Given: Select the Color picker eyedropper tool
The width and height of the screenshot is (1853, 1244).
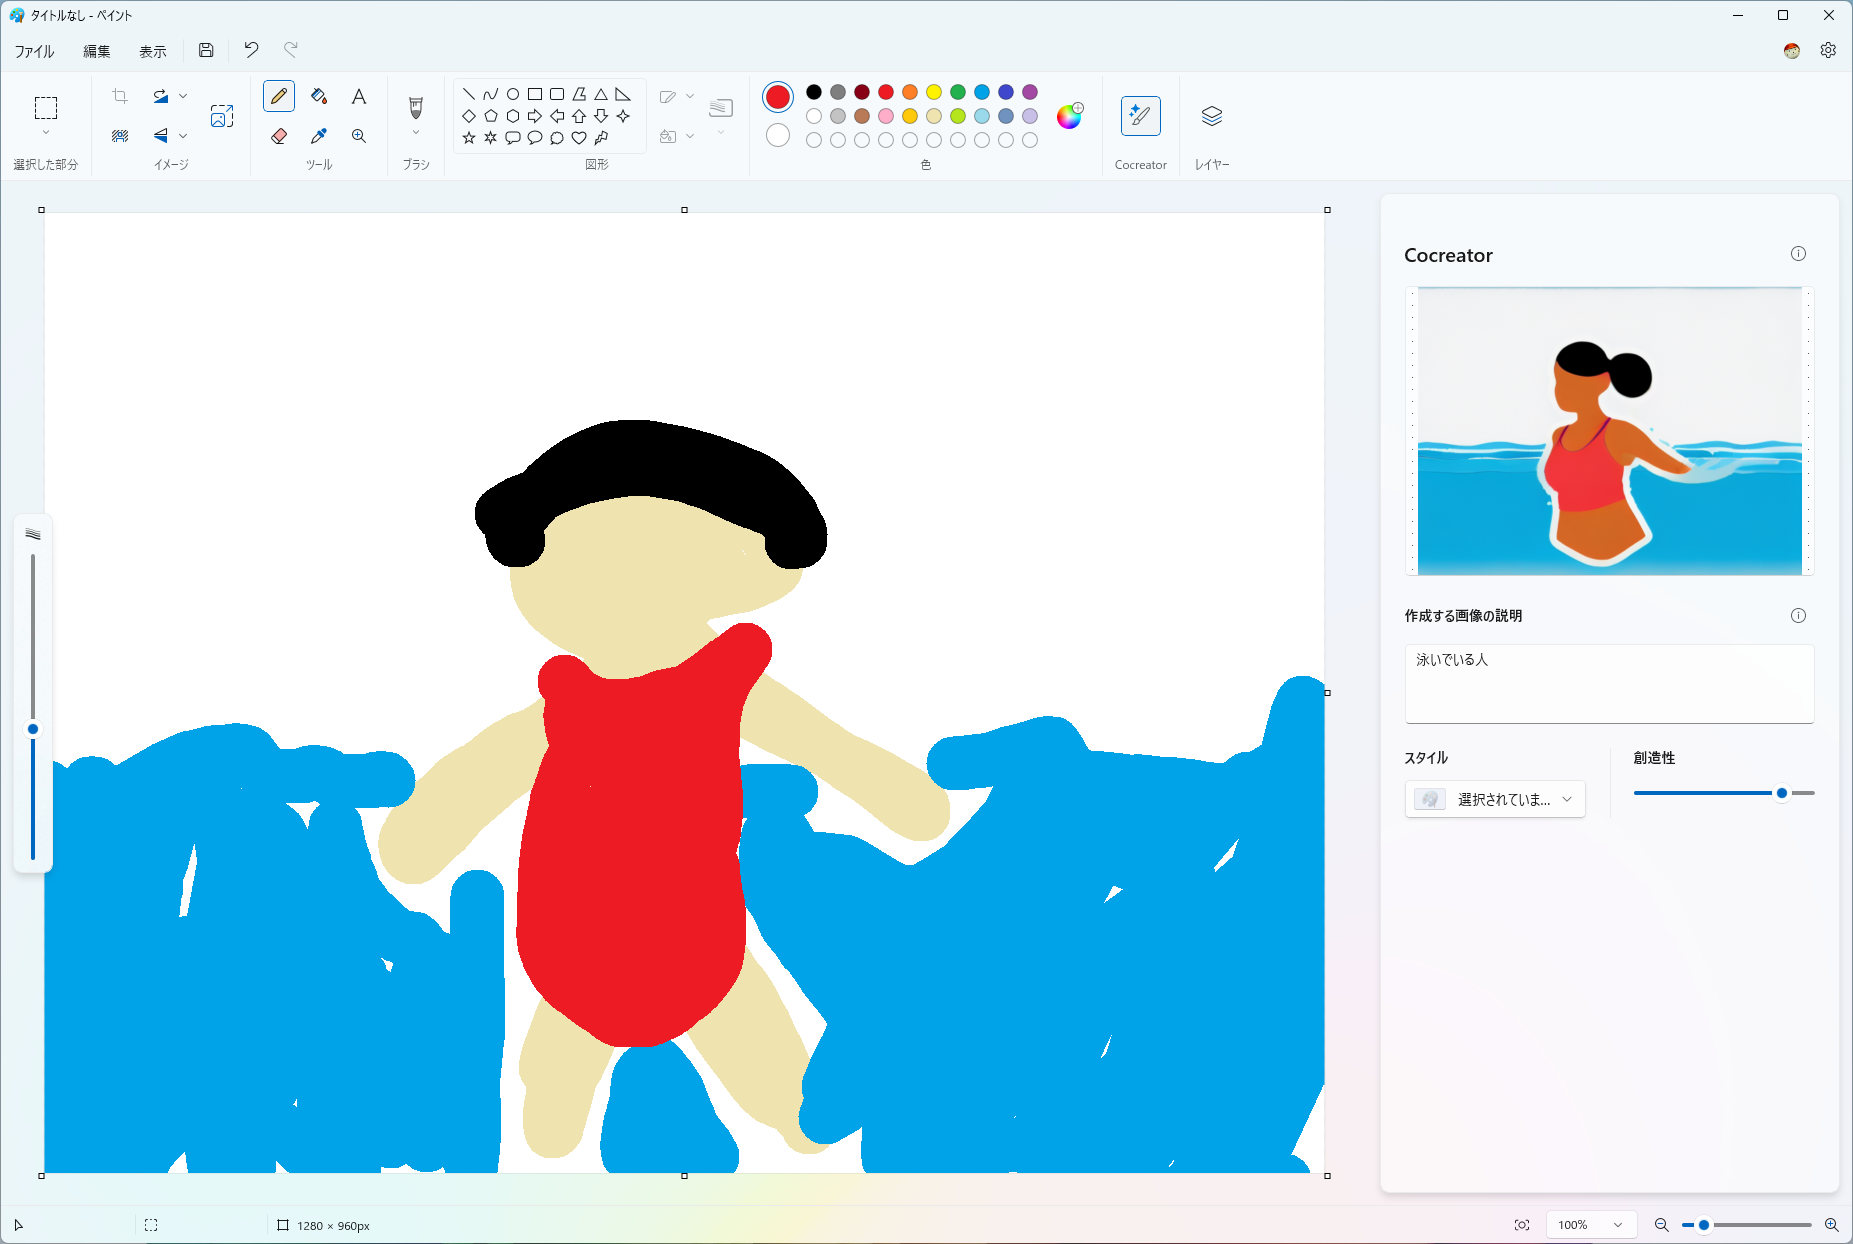Looking at the screenshot, I should point(319,136).
